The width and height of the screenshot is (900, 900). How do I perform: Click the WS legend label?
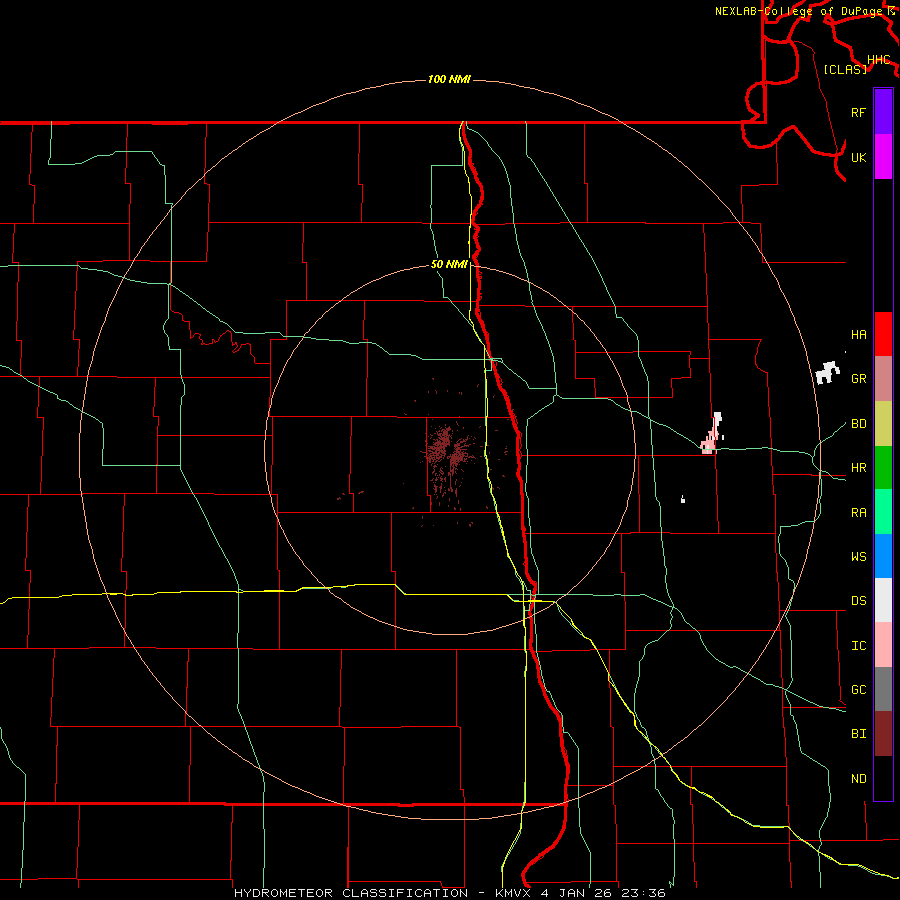[858, 557]
